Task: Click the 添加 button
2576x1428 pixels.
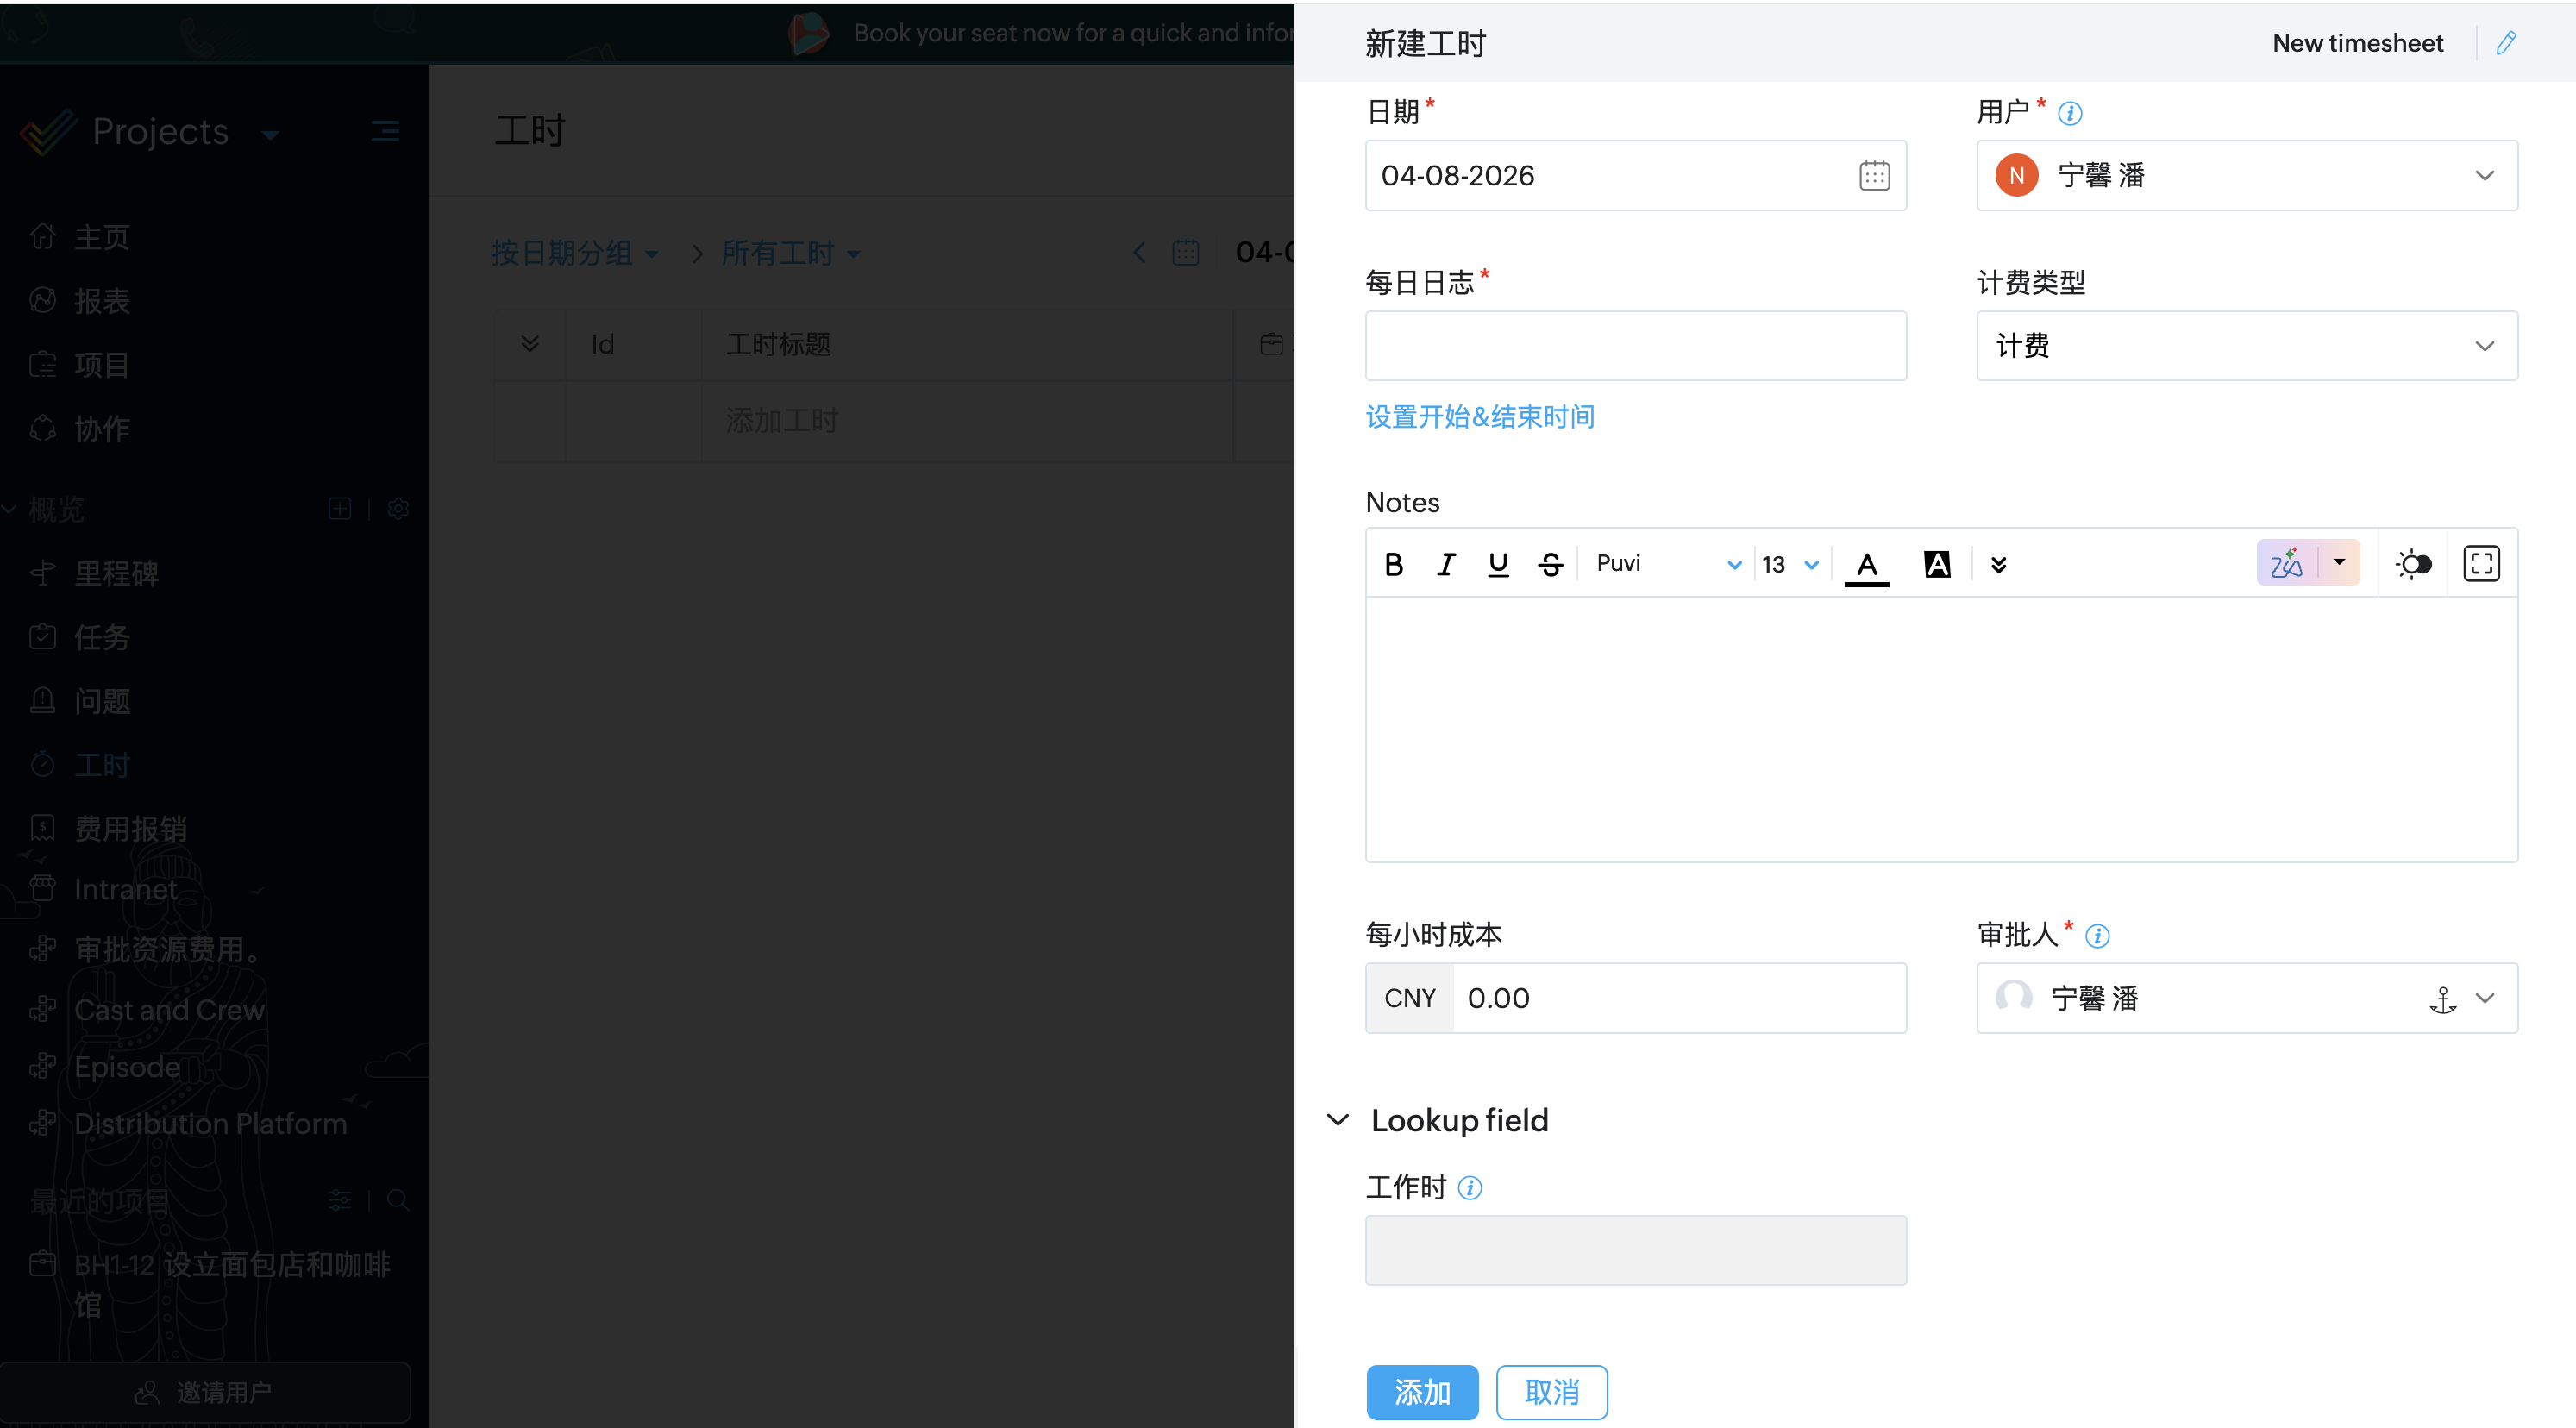Action: pos(1421,1392)
